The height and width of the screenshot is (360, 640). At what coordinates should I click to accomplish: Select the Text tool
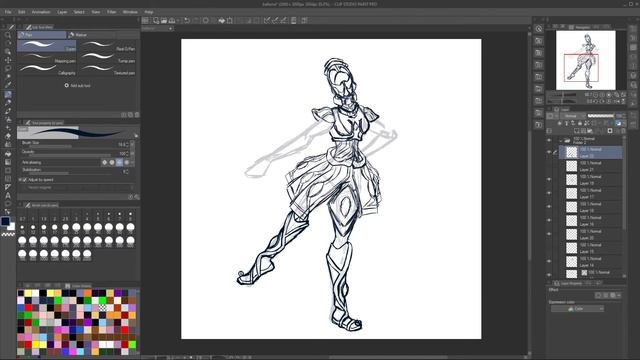[x=8, y=195]
